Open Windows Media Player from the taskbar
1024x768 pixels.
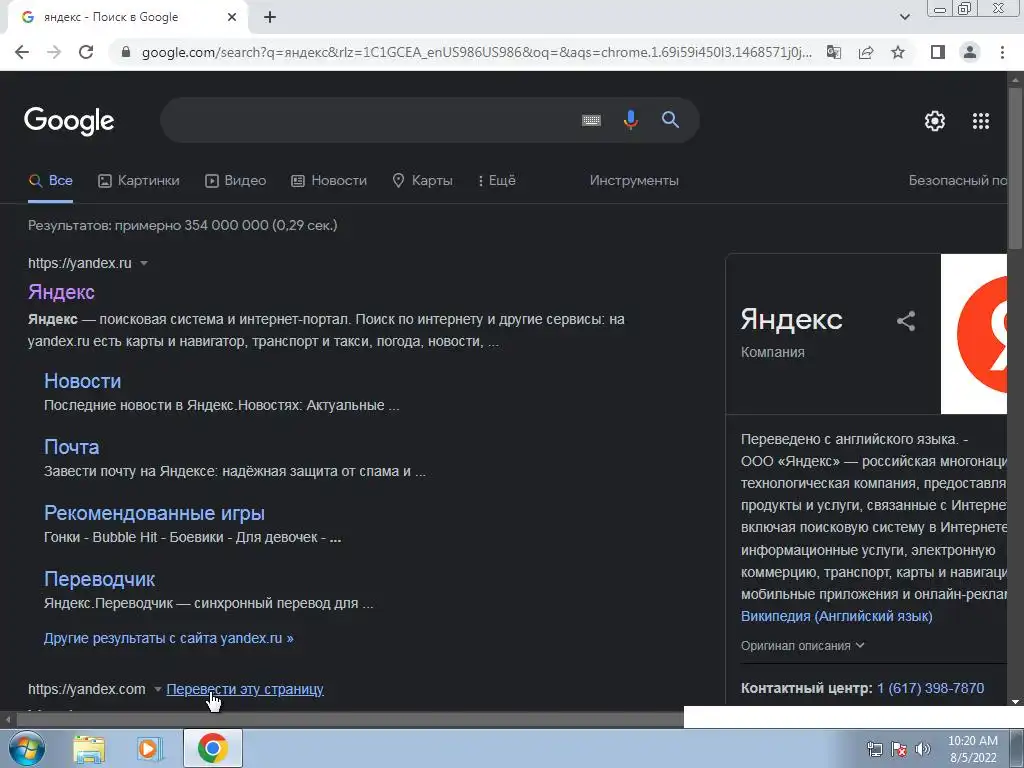tap(150, 749)
